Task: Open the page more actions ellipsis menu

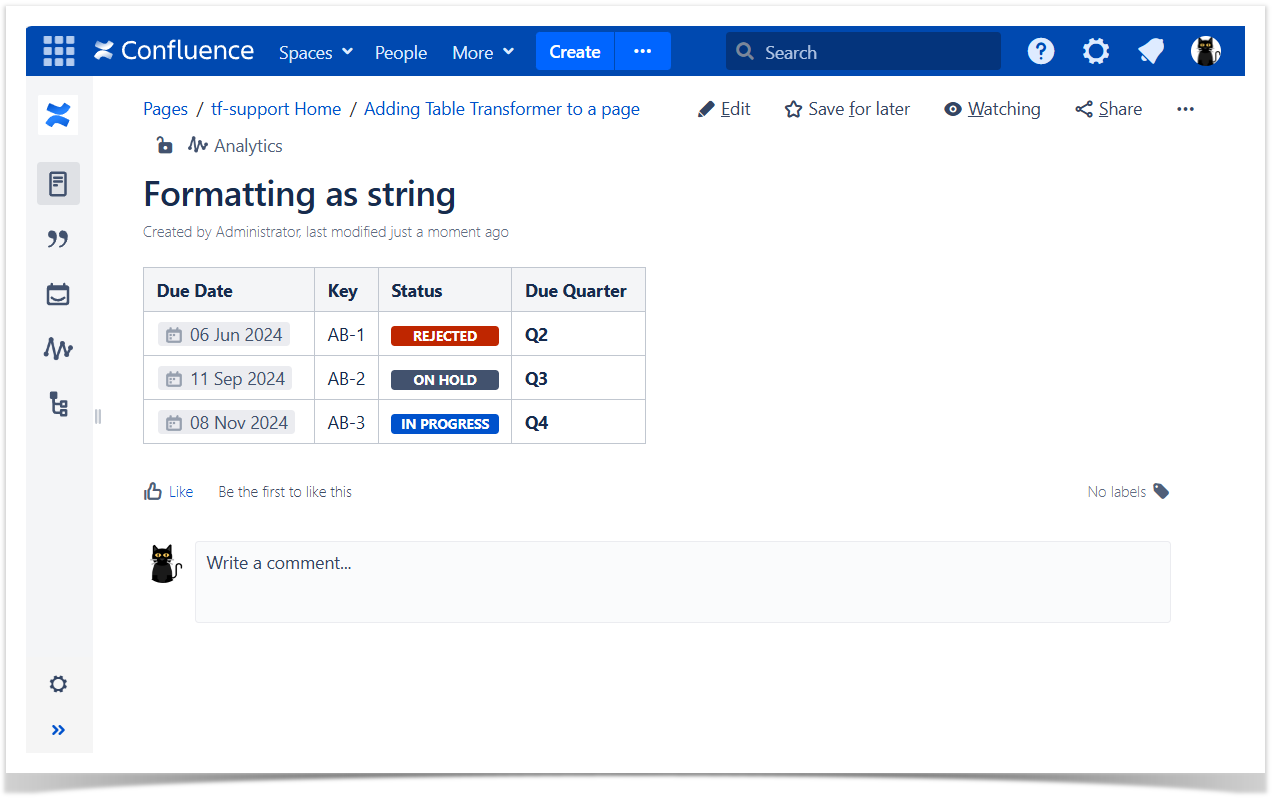Action: 1185,109
